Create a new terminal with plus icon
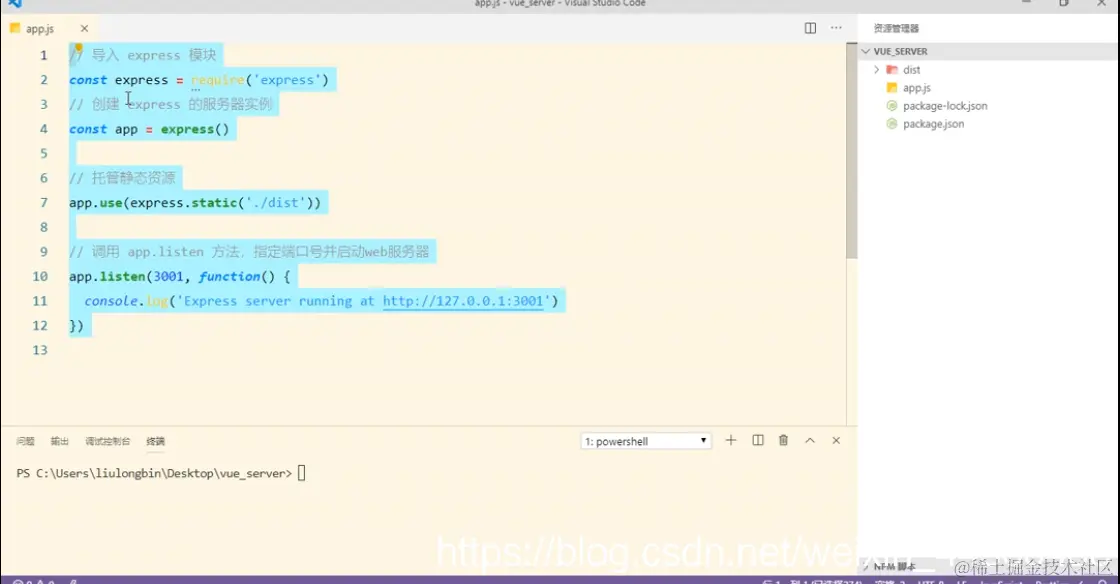Screen dimensions: 1120x584 (731, 440)
